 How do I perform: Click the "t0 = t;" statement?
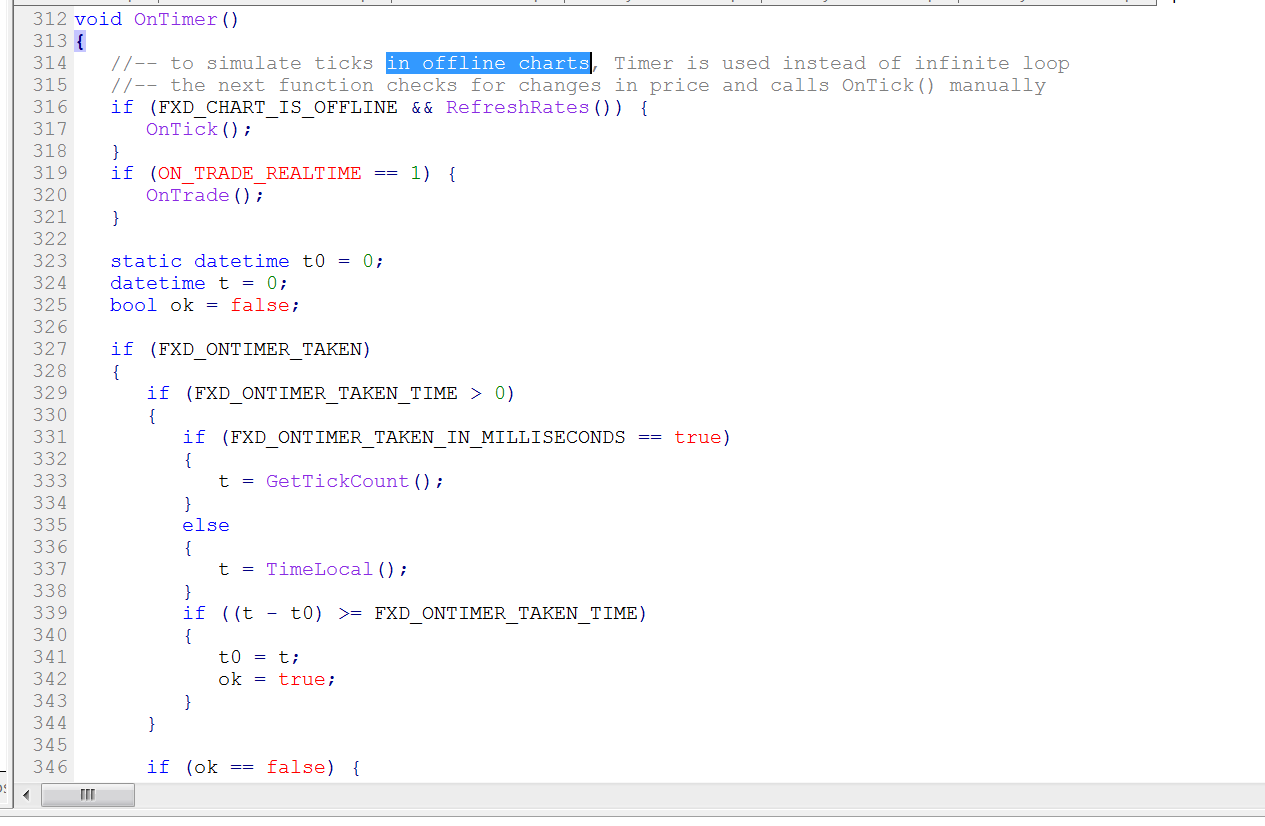tap(259, 657)
